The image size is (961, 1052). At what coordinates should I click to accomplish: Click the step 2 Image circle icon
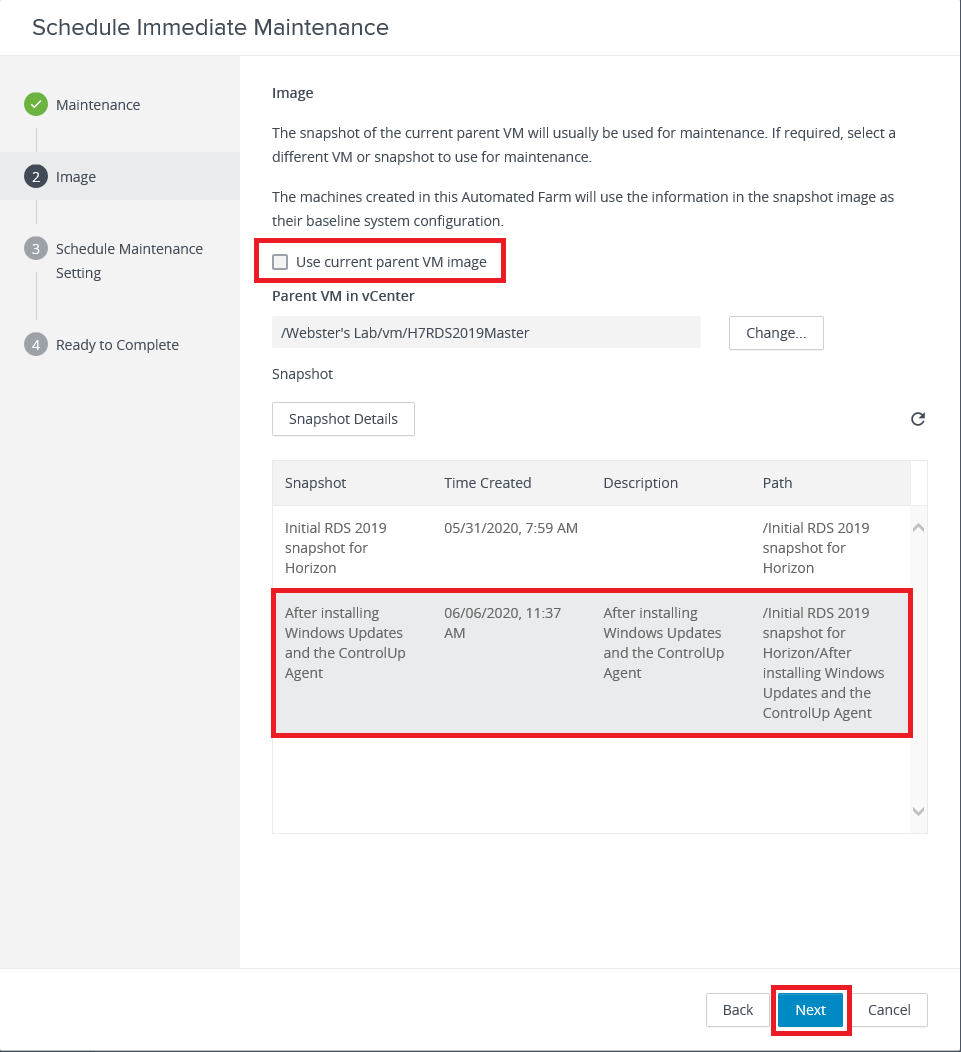pyautogui.click(x=36, y=177)
